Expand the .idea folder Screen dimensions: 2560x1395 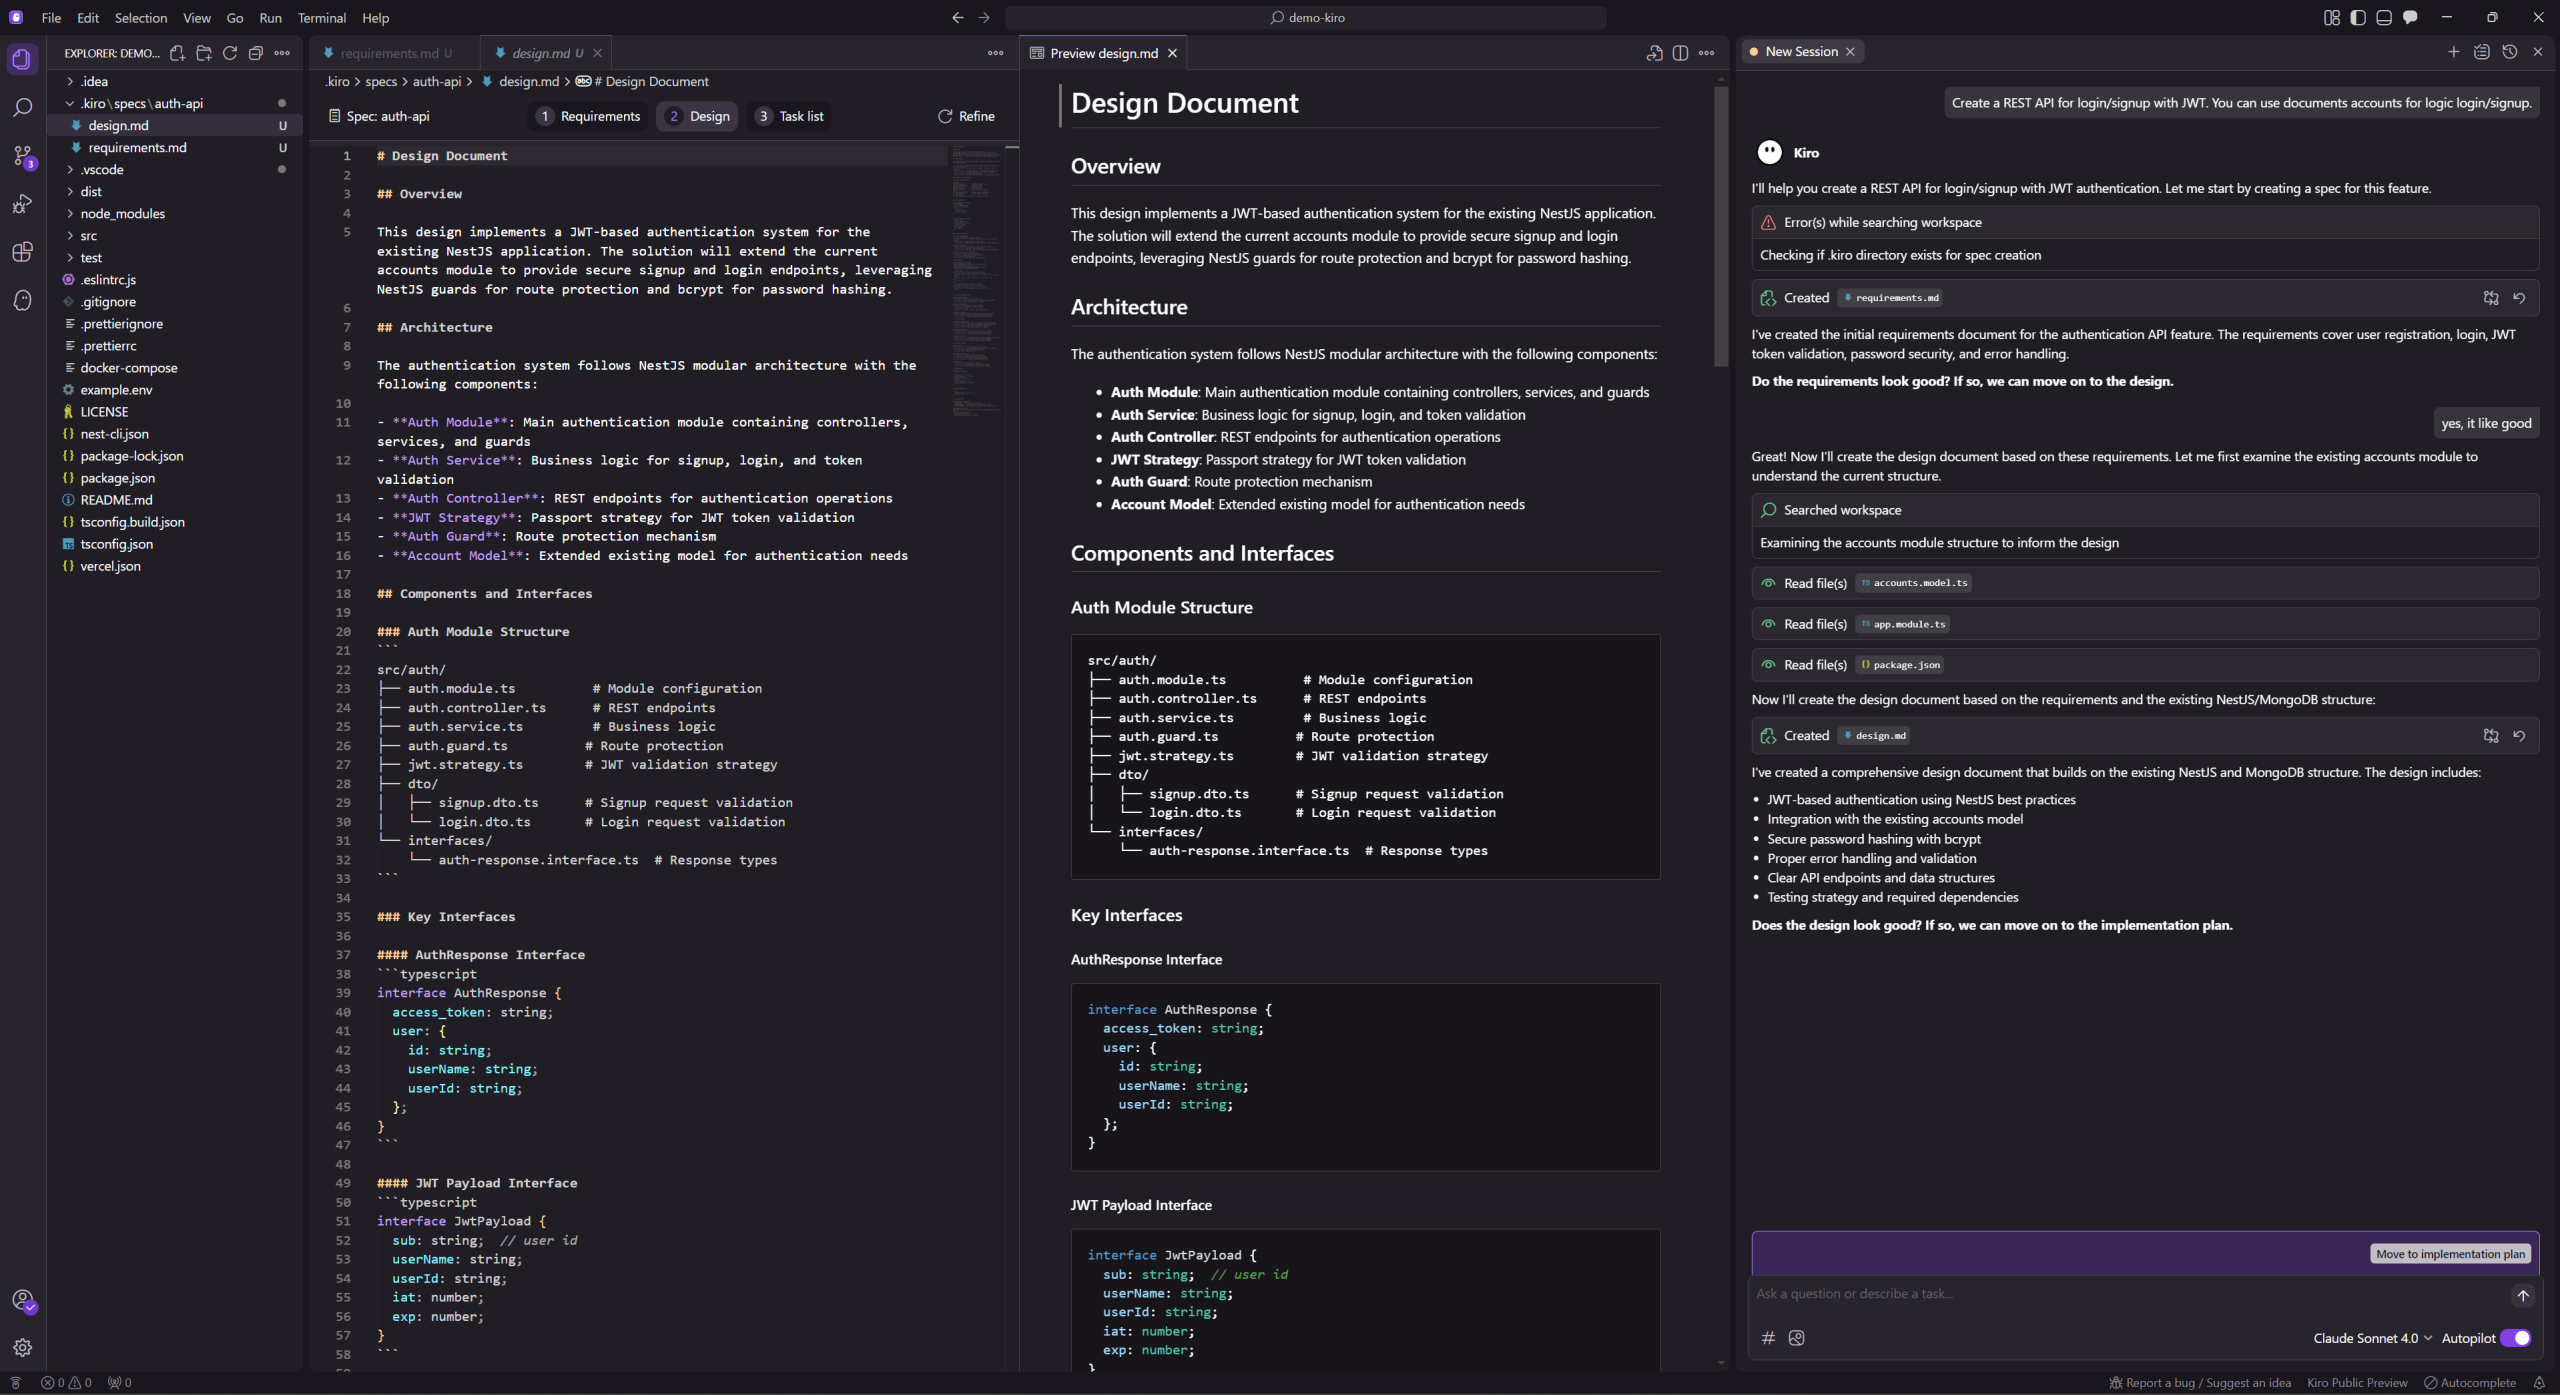pyautogui.click(x=174, y=82)
